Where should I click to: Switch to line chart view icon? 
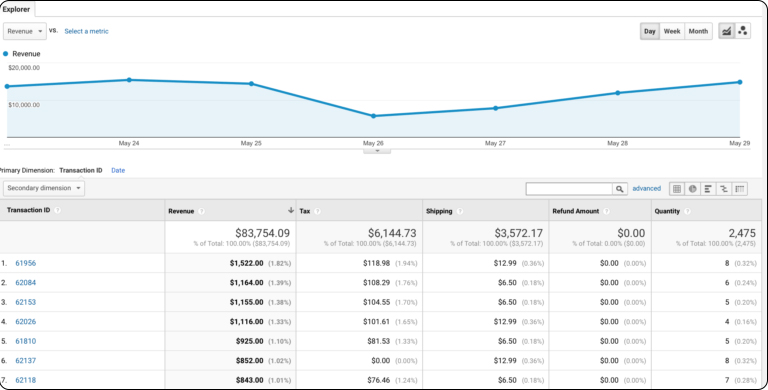[726, 31]
